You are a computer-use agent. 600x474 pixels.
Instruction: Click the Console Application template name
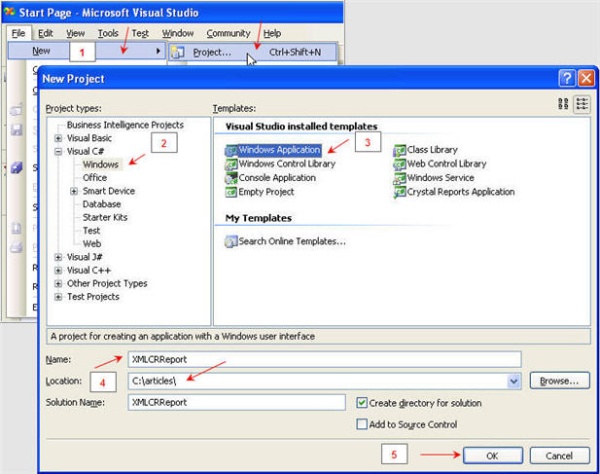coord(277,178)
